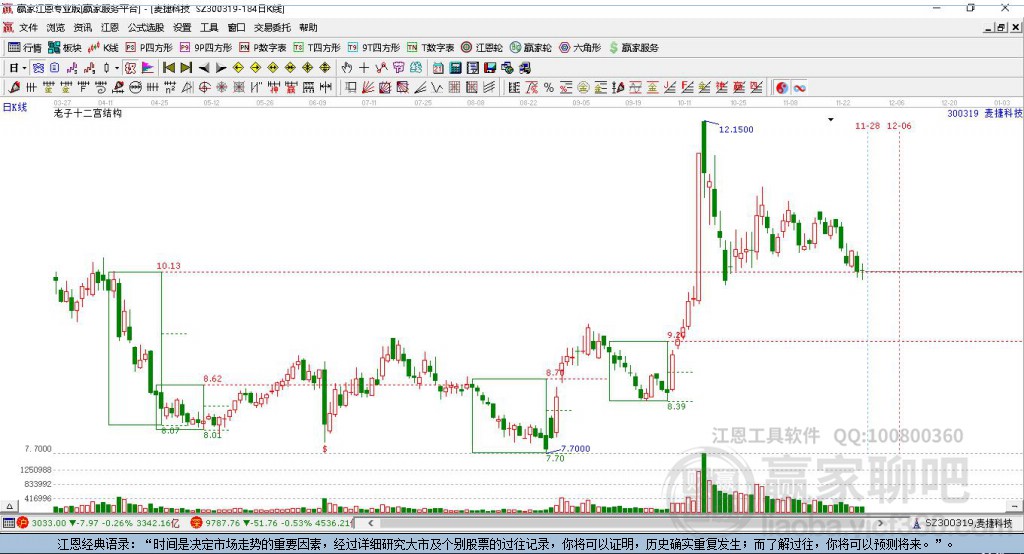Viewport: 1024px width, 554px height.
Task: Toggle the highlighted red pattern toolbar button
Action: (130, 68)
